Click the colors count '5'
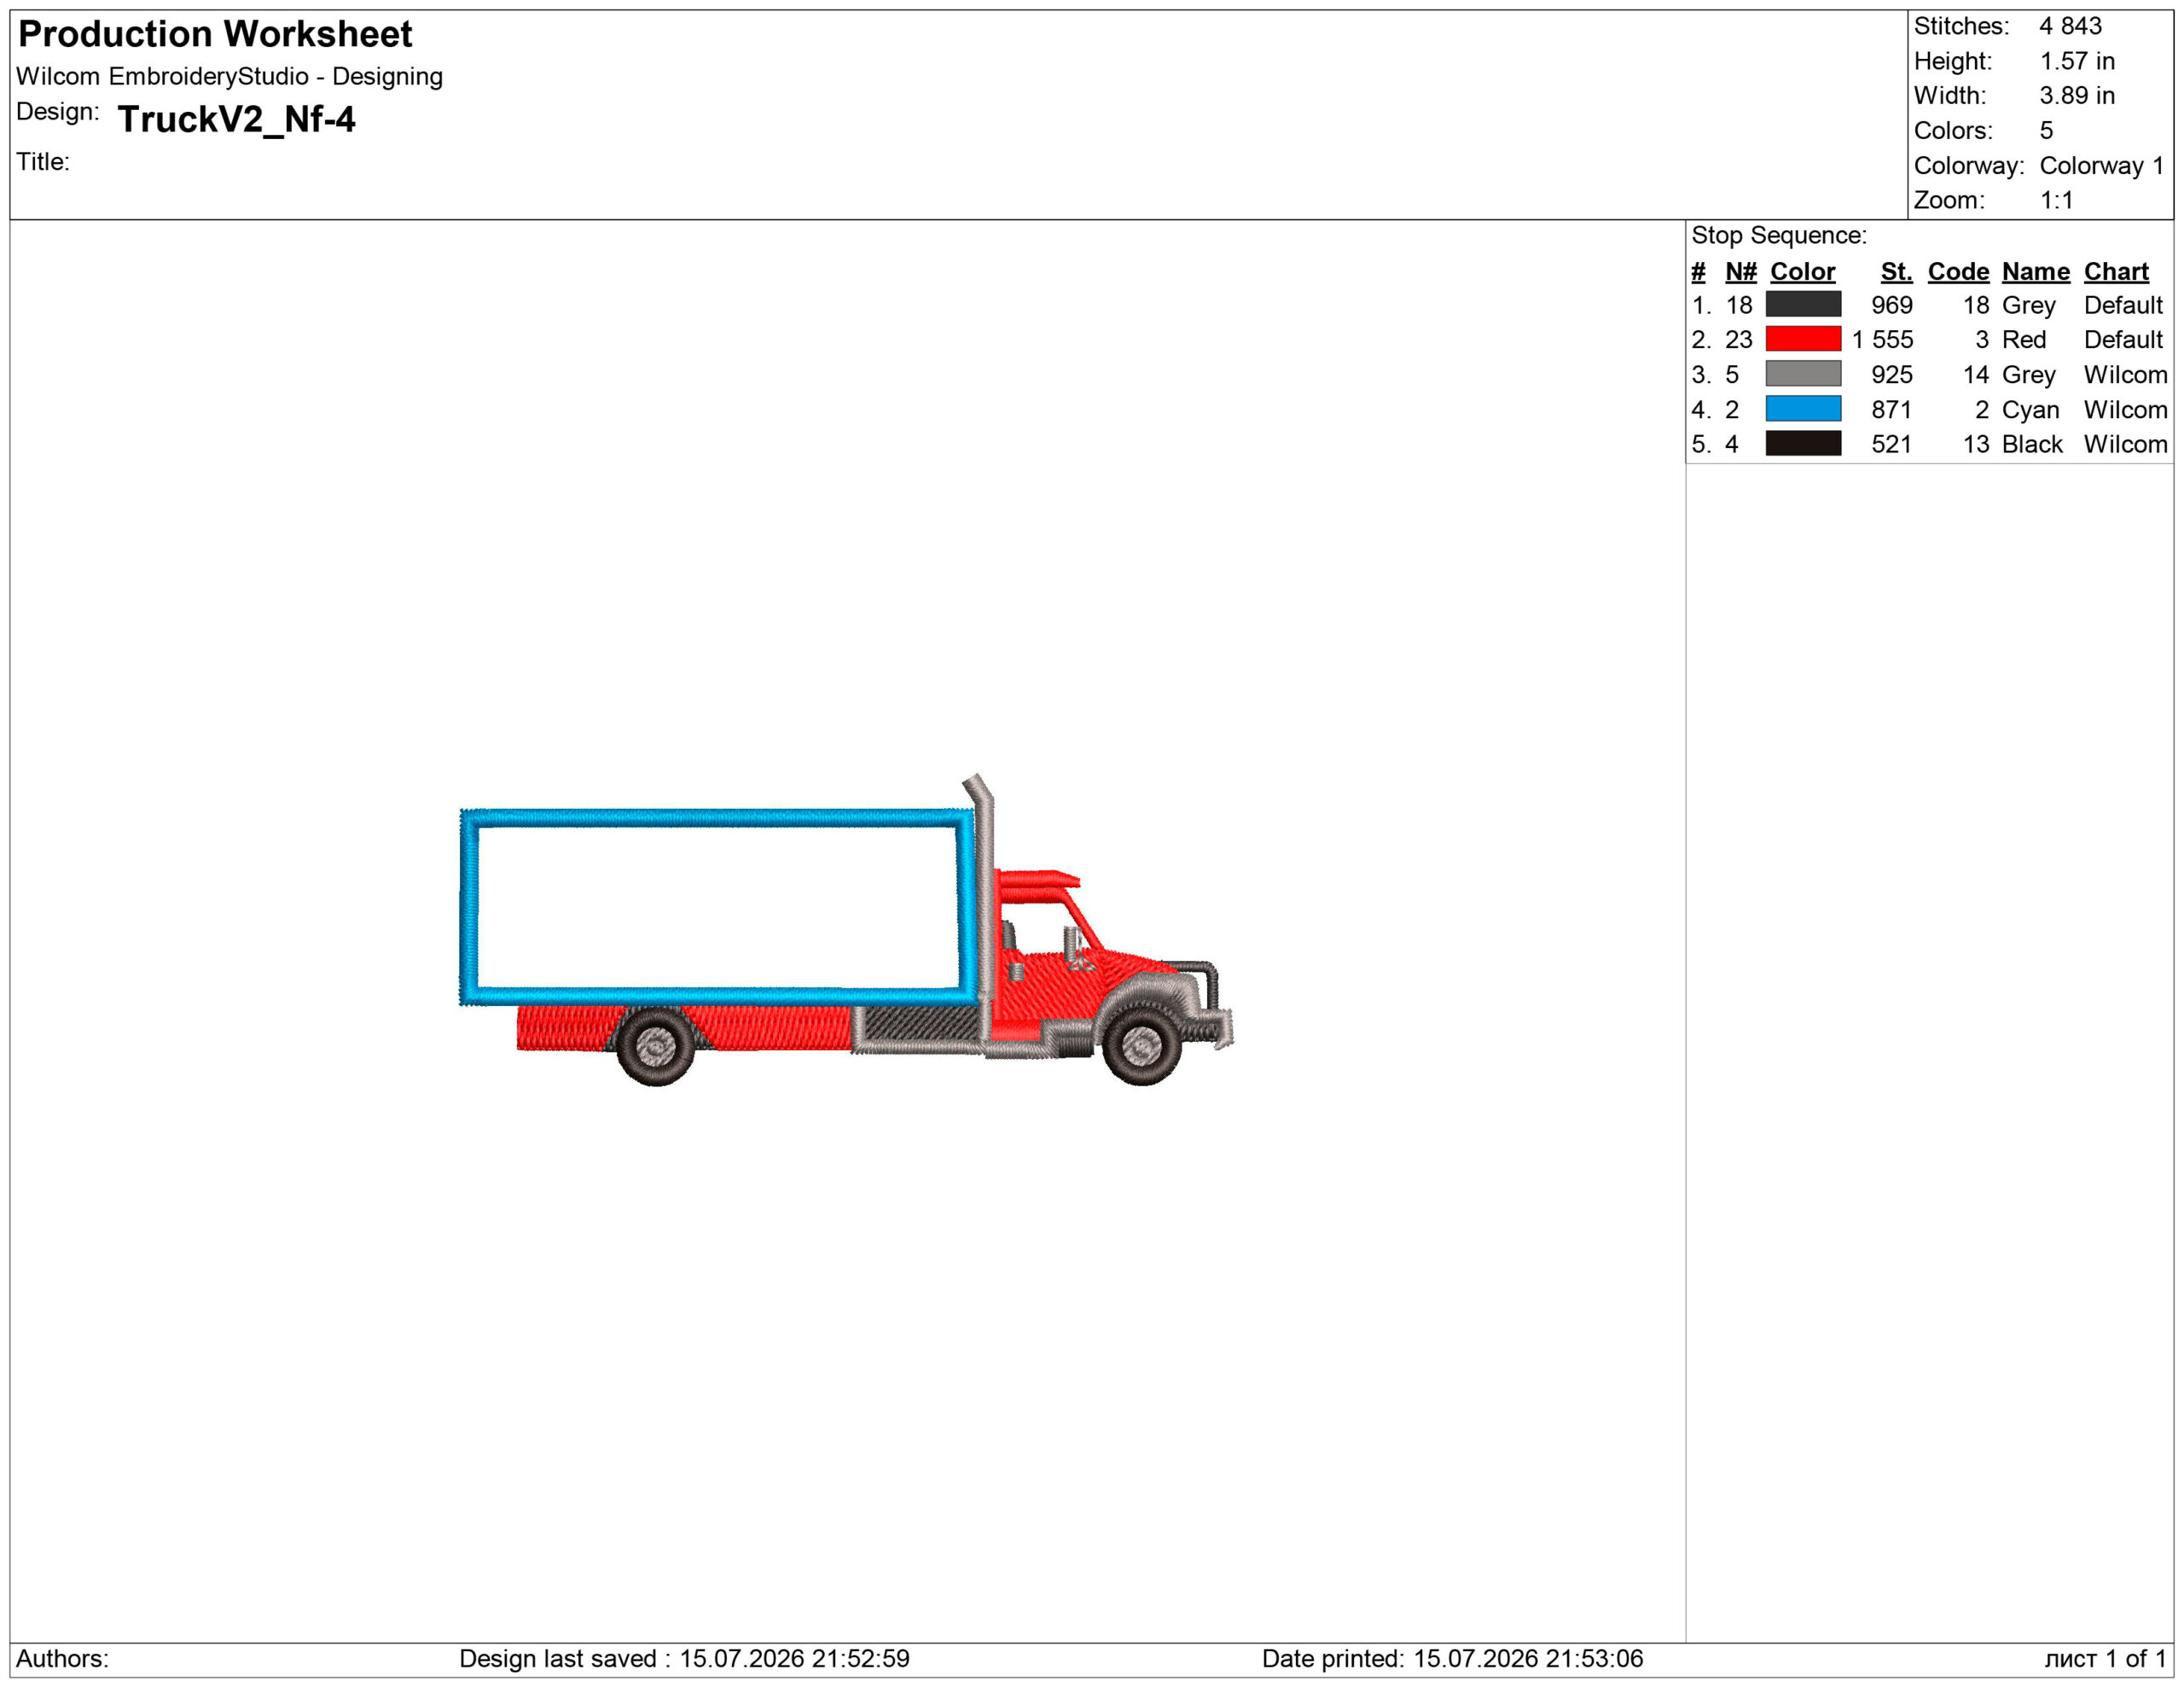Screen dimensions: 2184x1681 (x=2046, y=131)
